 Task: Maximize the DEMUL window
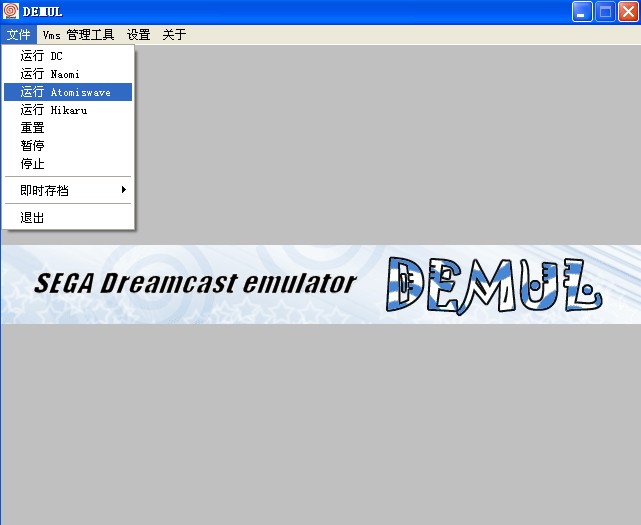click(605, 11)
